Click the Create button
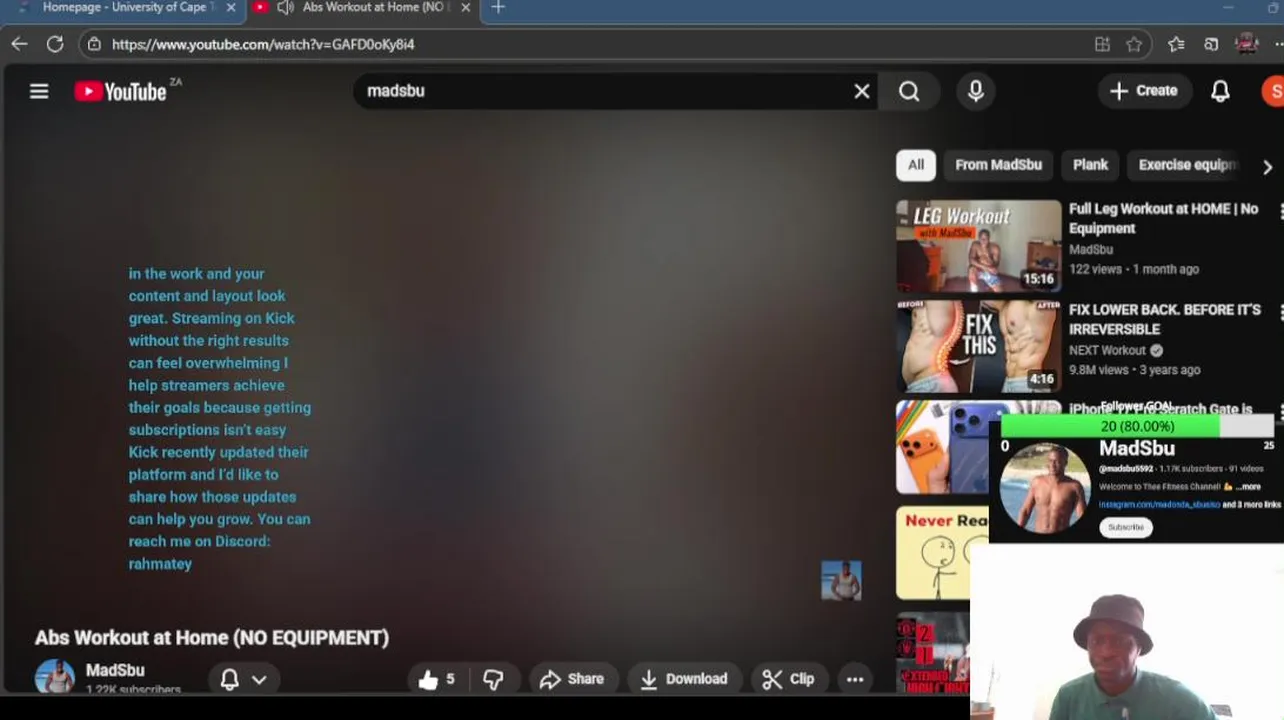 point(1144,91)
